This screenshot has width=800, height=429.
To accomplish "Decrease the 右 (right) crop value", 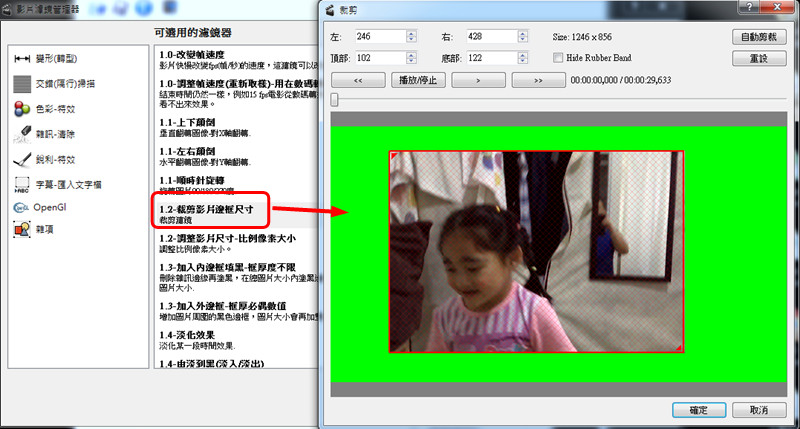I will tap(522, 39).
